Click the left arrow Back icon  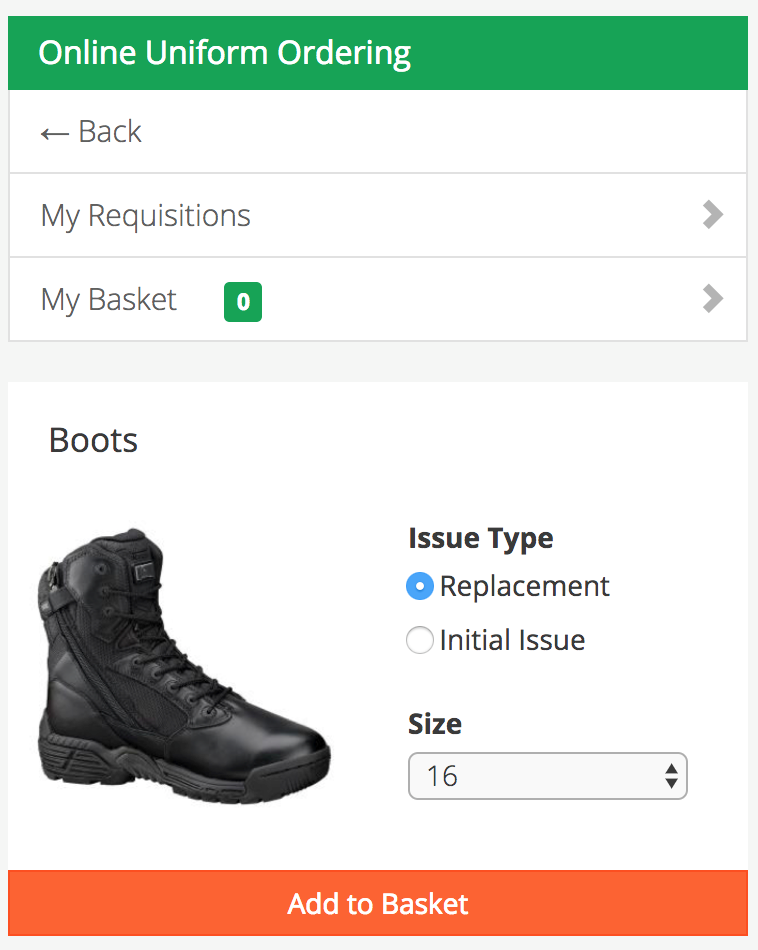55,133
